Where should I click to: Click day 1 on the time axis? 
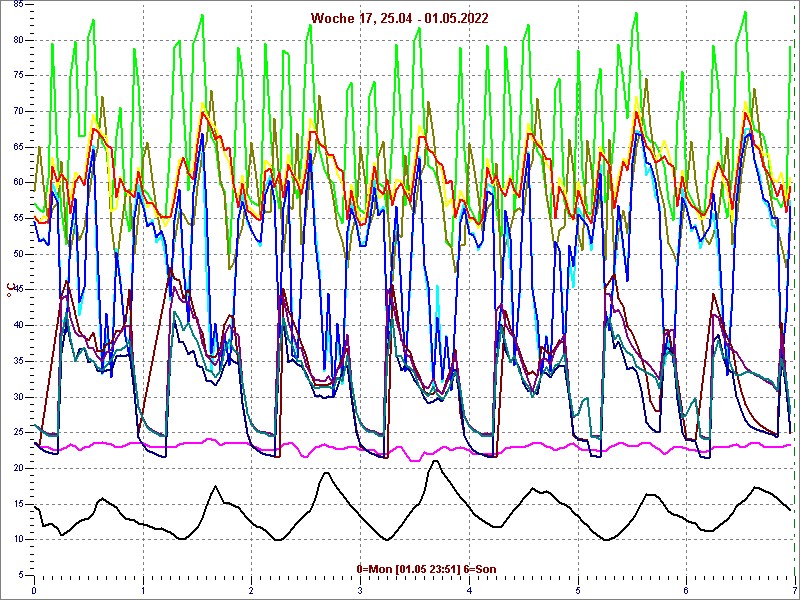143,592
